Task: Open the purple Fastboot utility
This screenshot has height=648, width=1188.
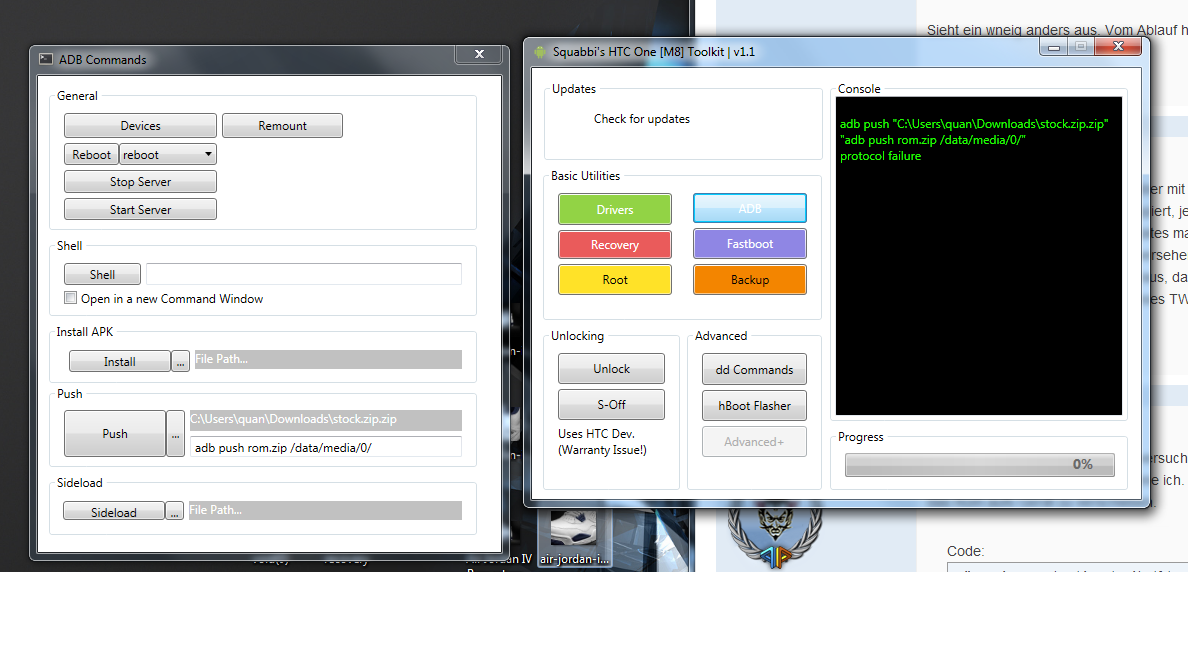Action: point(749,244)
